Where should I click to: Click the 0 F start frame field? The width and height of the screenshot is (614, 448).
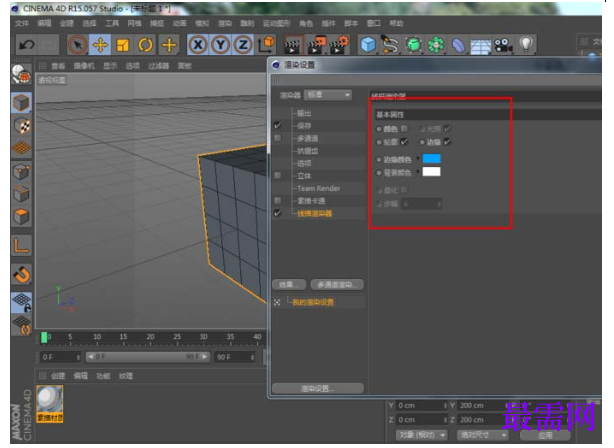tap(61, 358)
